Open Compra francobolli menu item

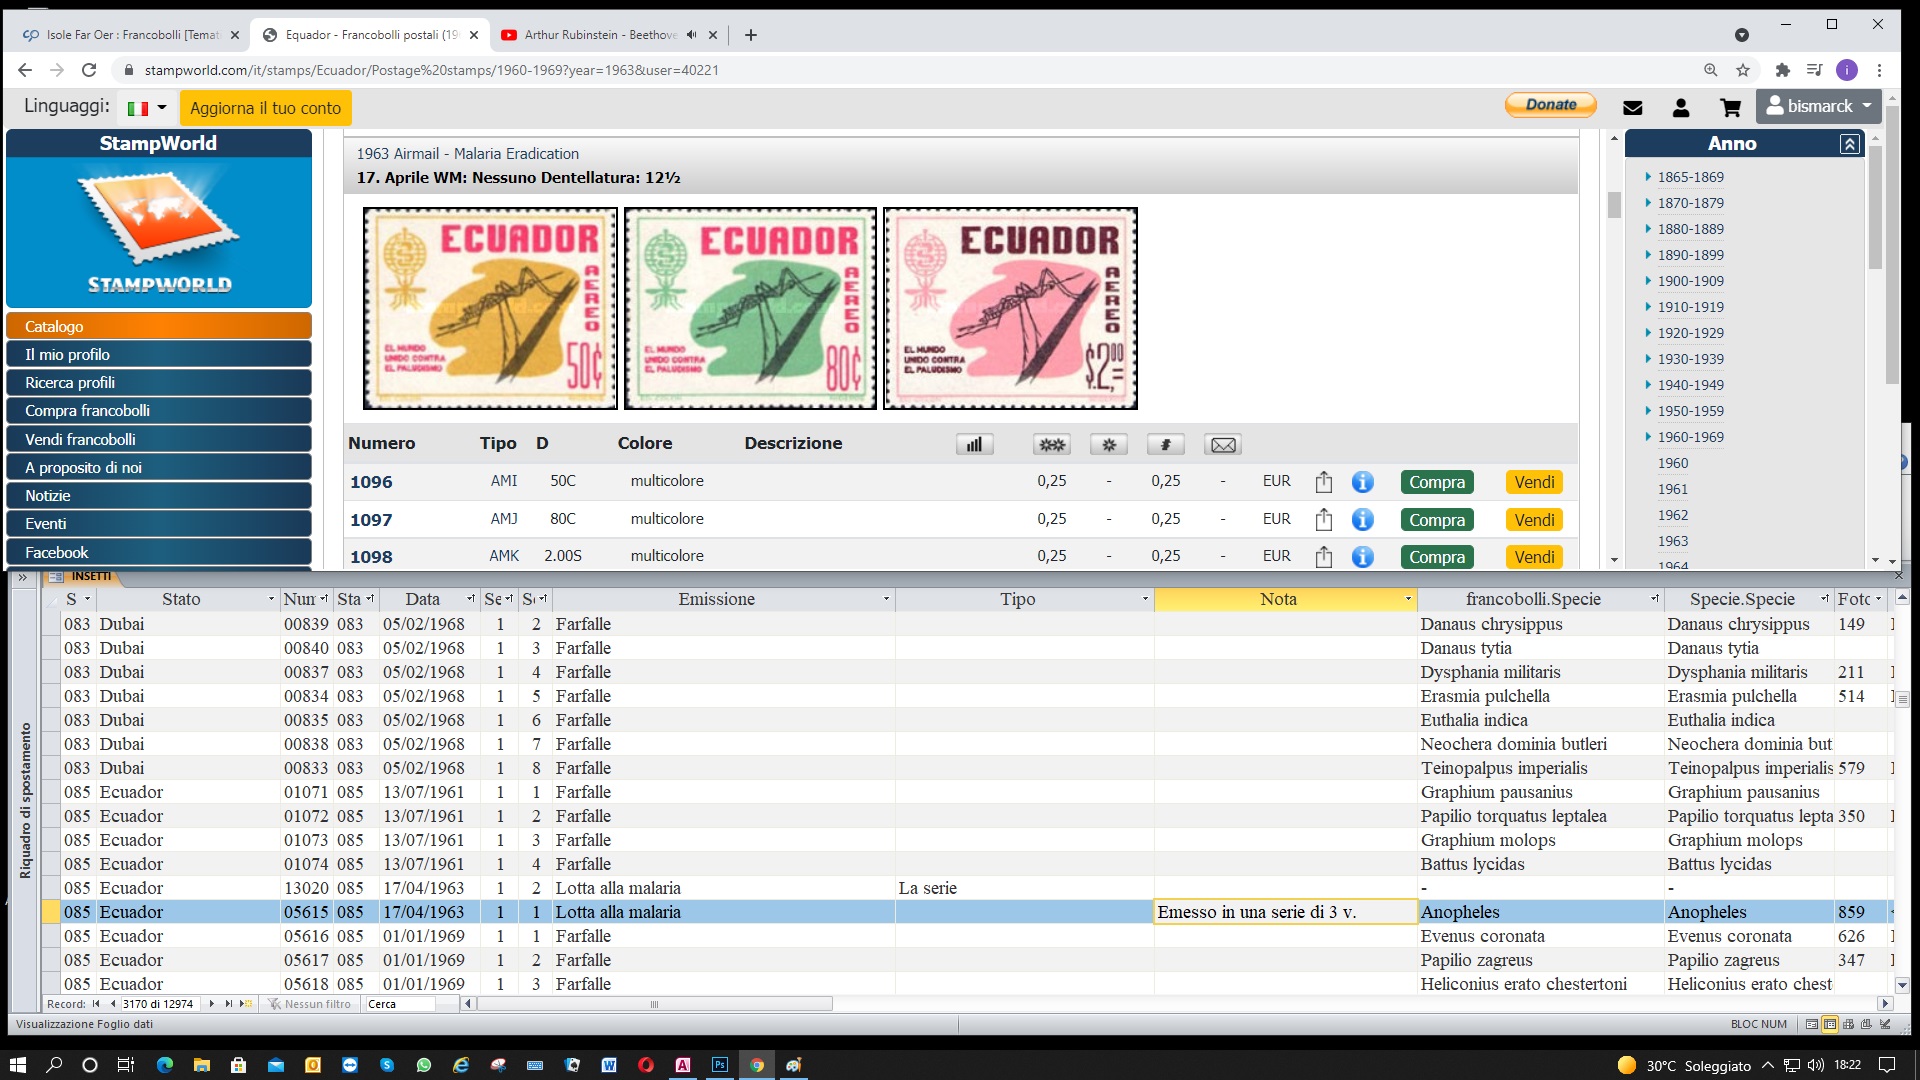tap(159, 411)
